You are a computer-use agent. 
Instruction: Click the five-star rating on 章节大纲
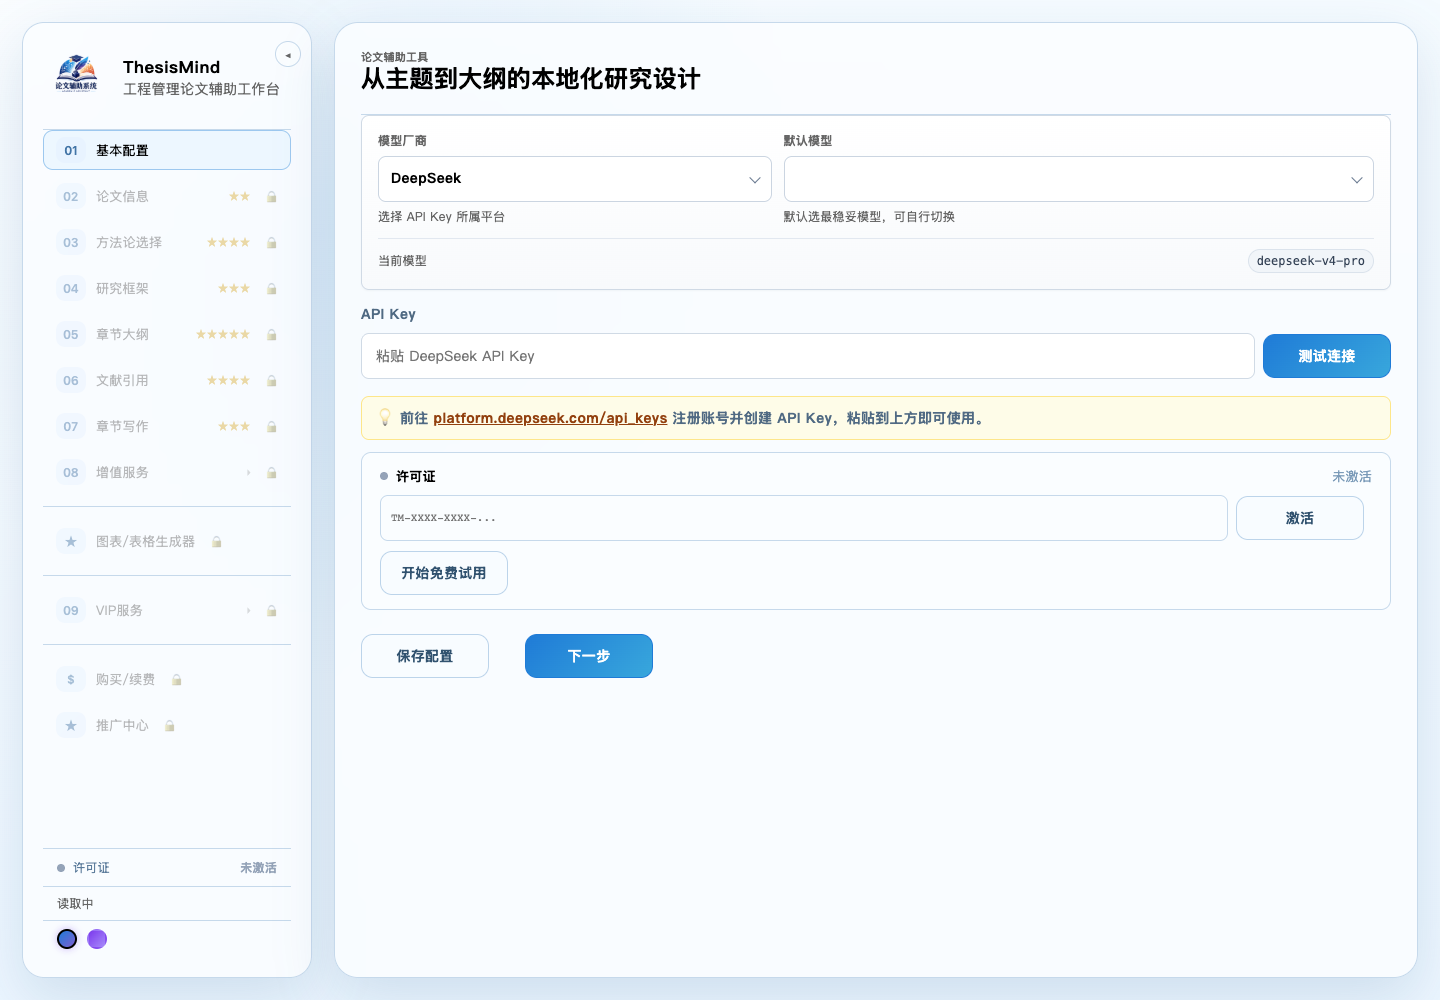click(223, 335)
